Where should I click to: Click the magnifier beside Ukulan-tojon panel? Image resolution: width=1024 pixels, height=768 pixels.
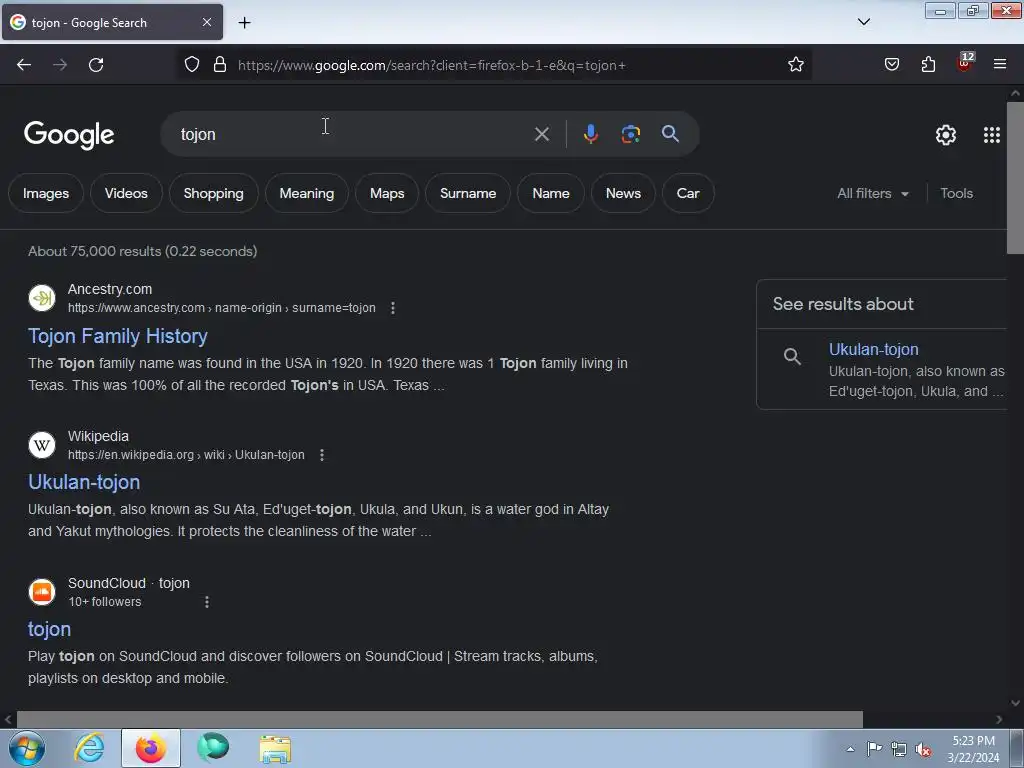(792, 357)
